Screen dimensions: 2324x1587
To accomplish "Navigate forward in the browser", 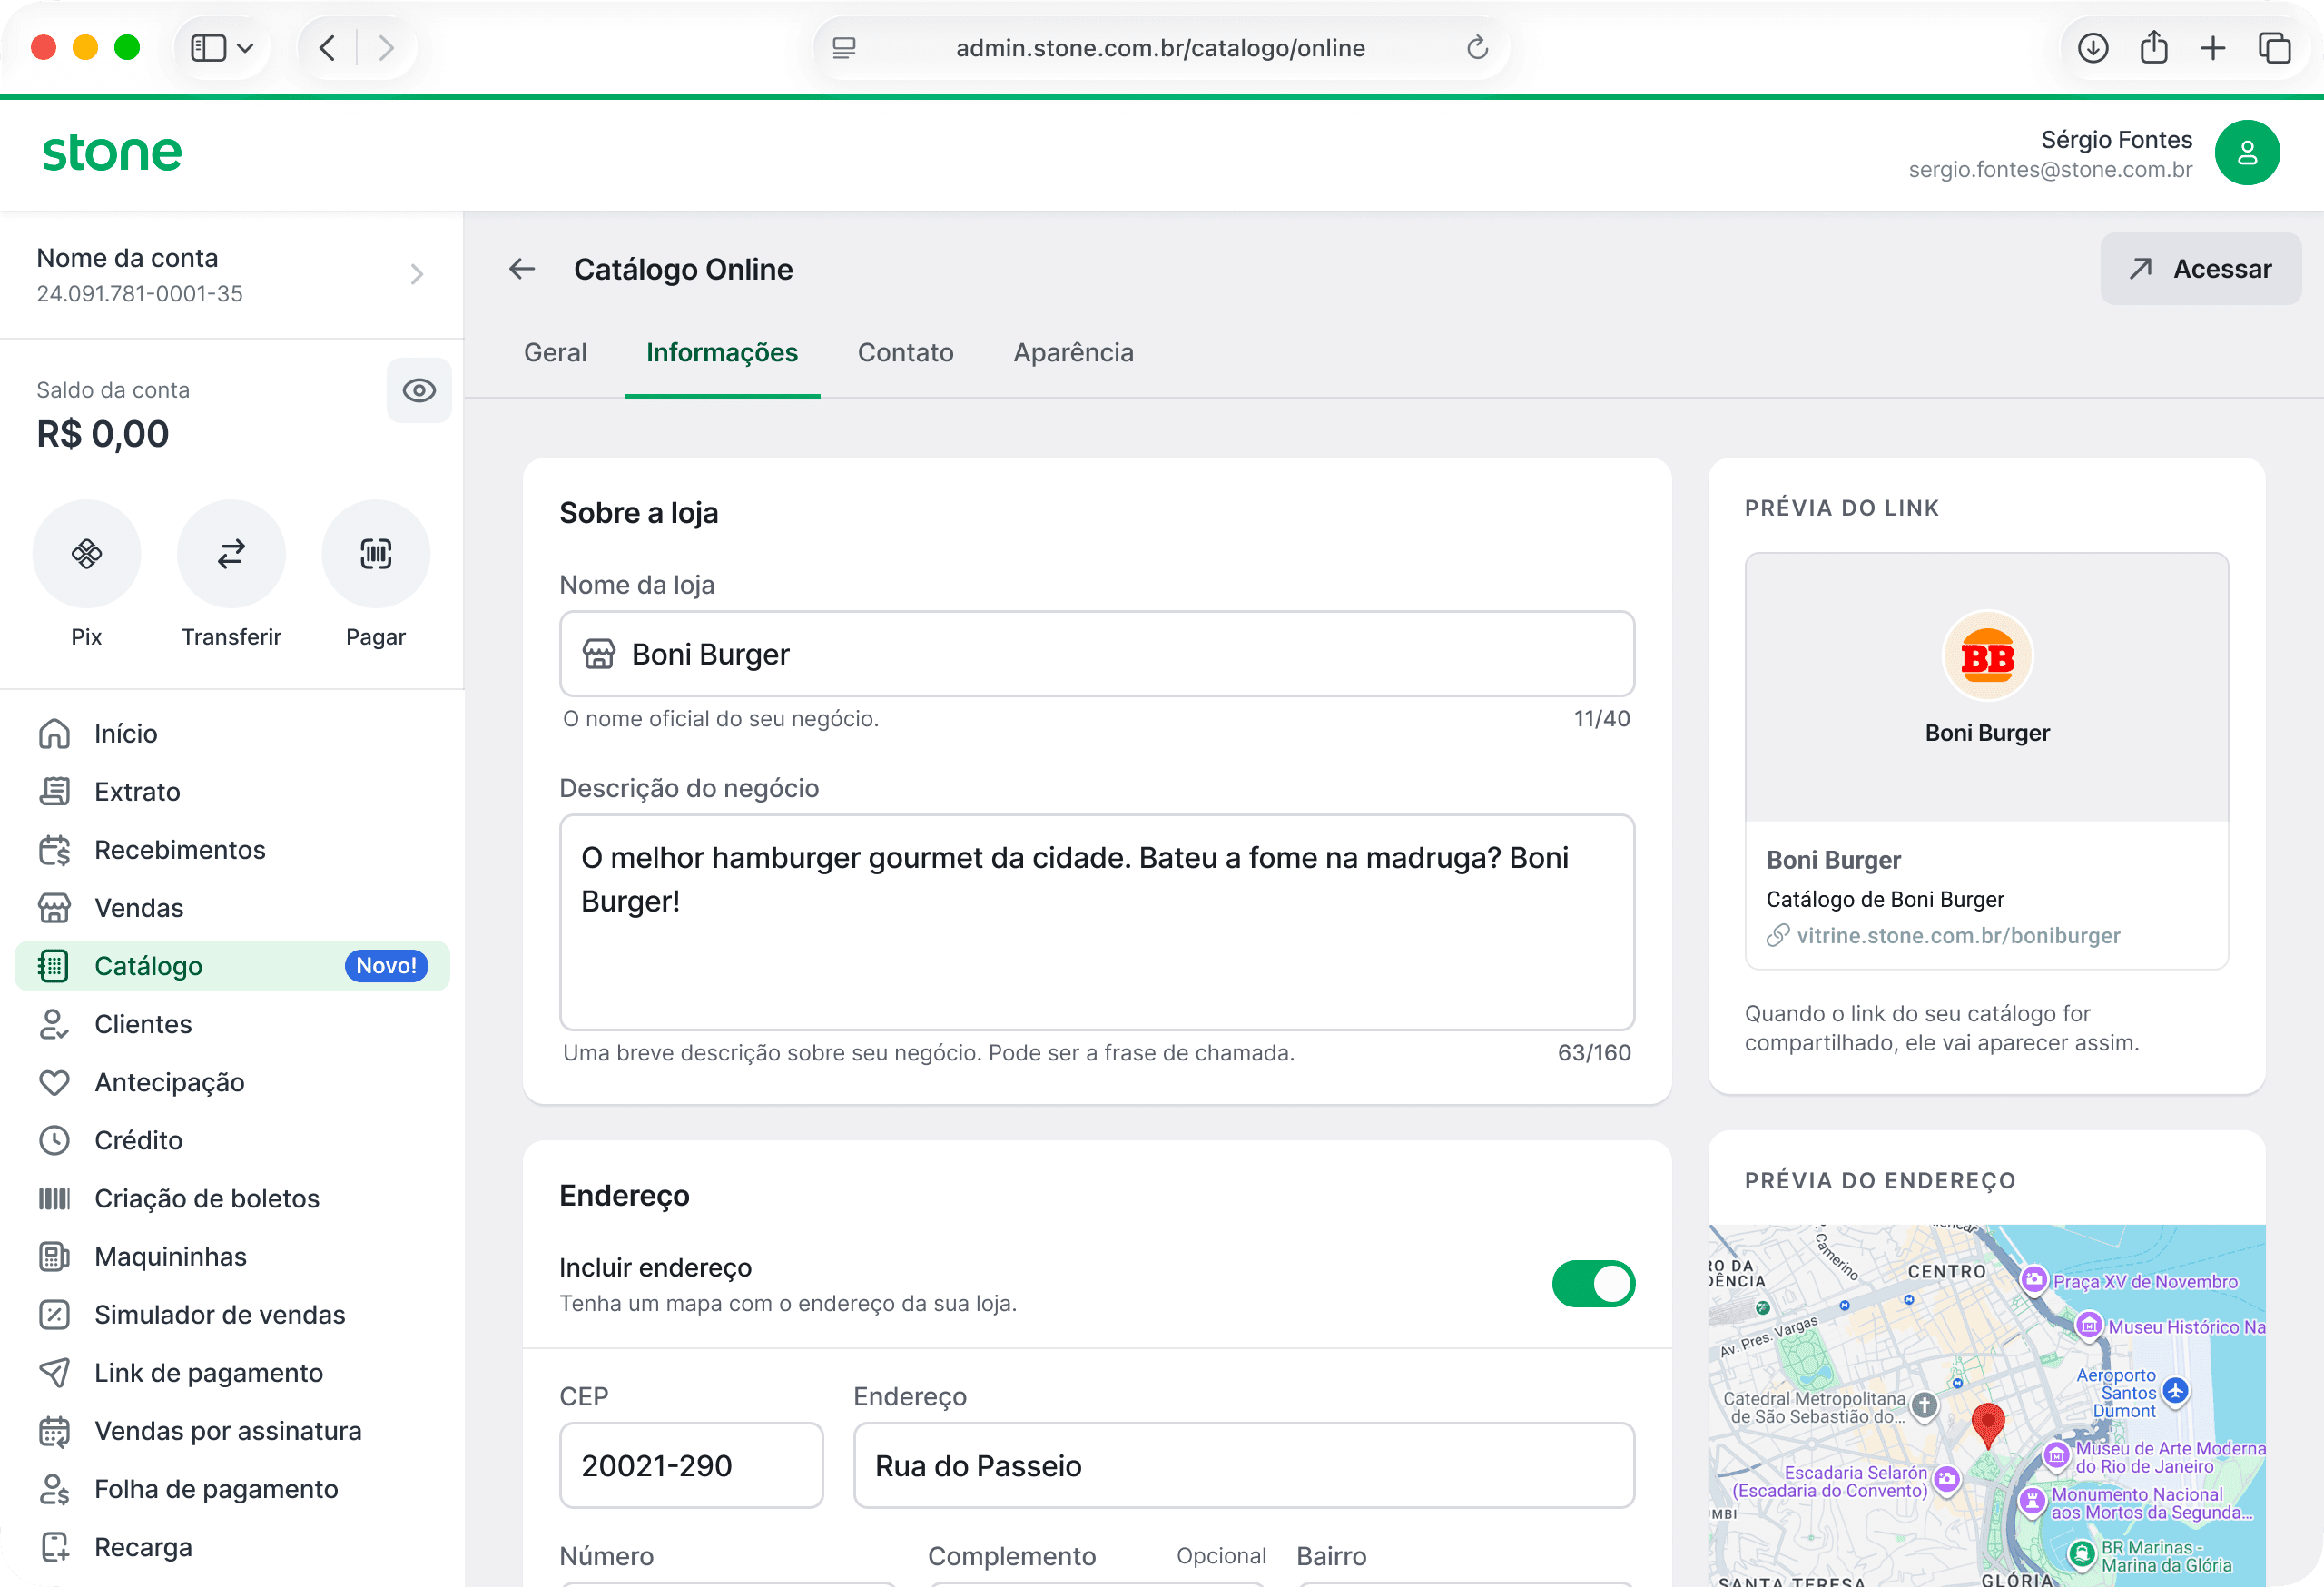I will [x=386, y=48].
